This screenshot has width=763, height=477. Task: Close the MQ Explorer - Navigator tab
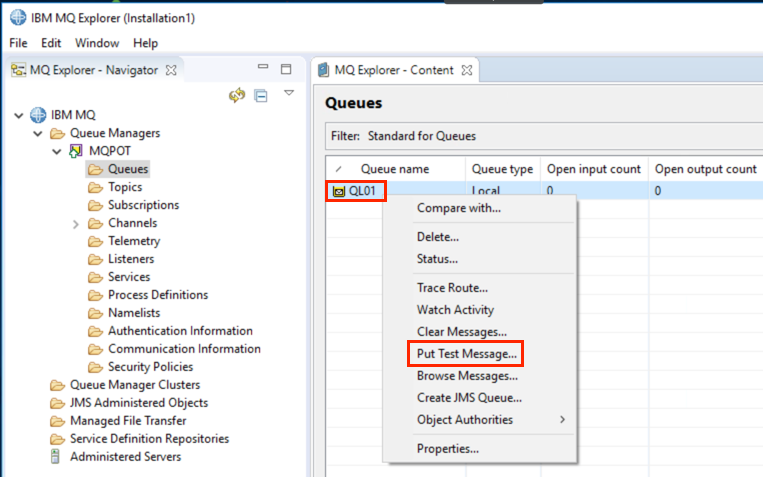coord(171,70)
